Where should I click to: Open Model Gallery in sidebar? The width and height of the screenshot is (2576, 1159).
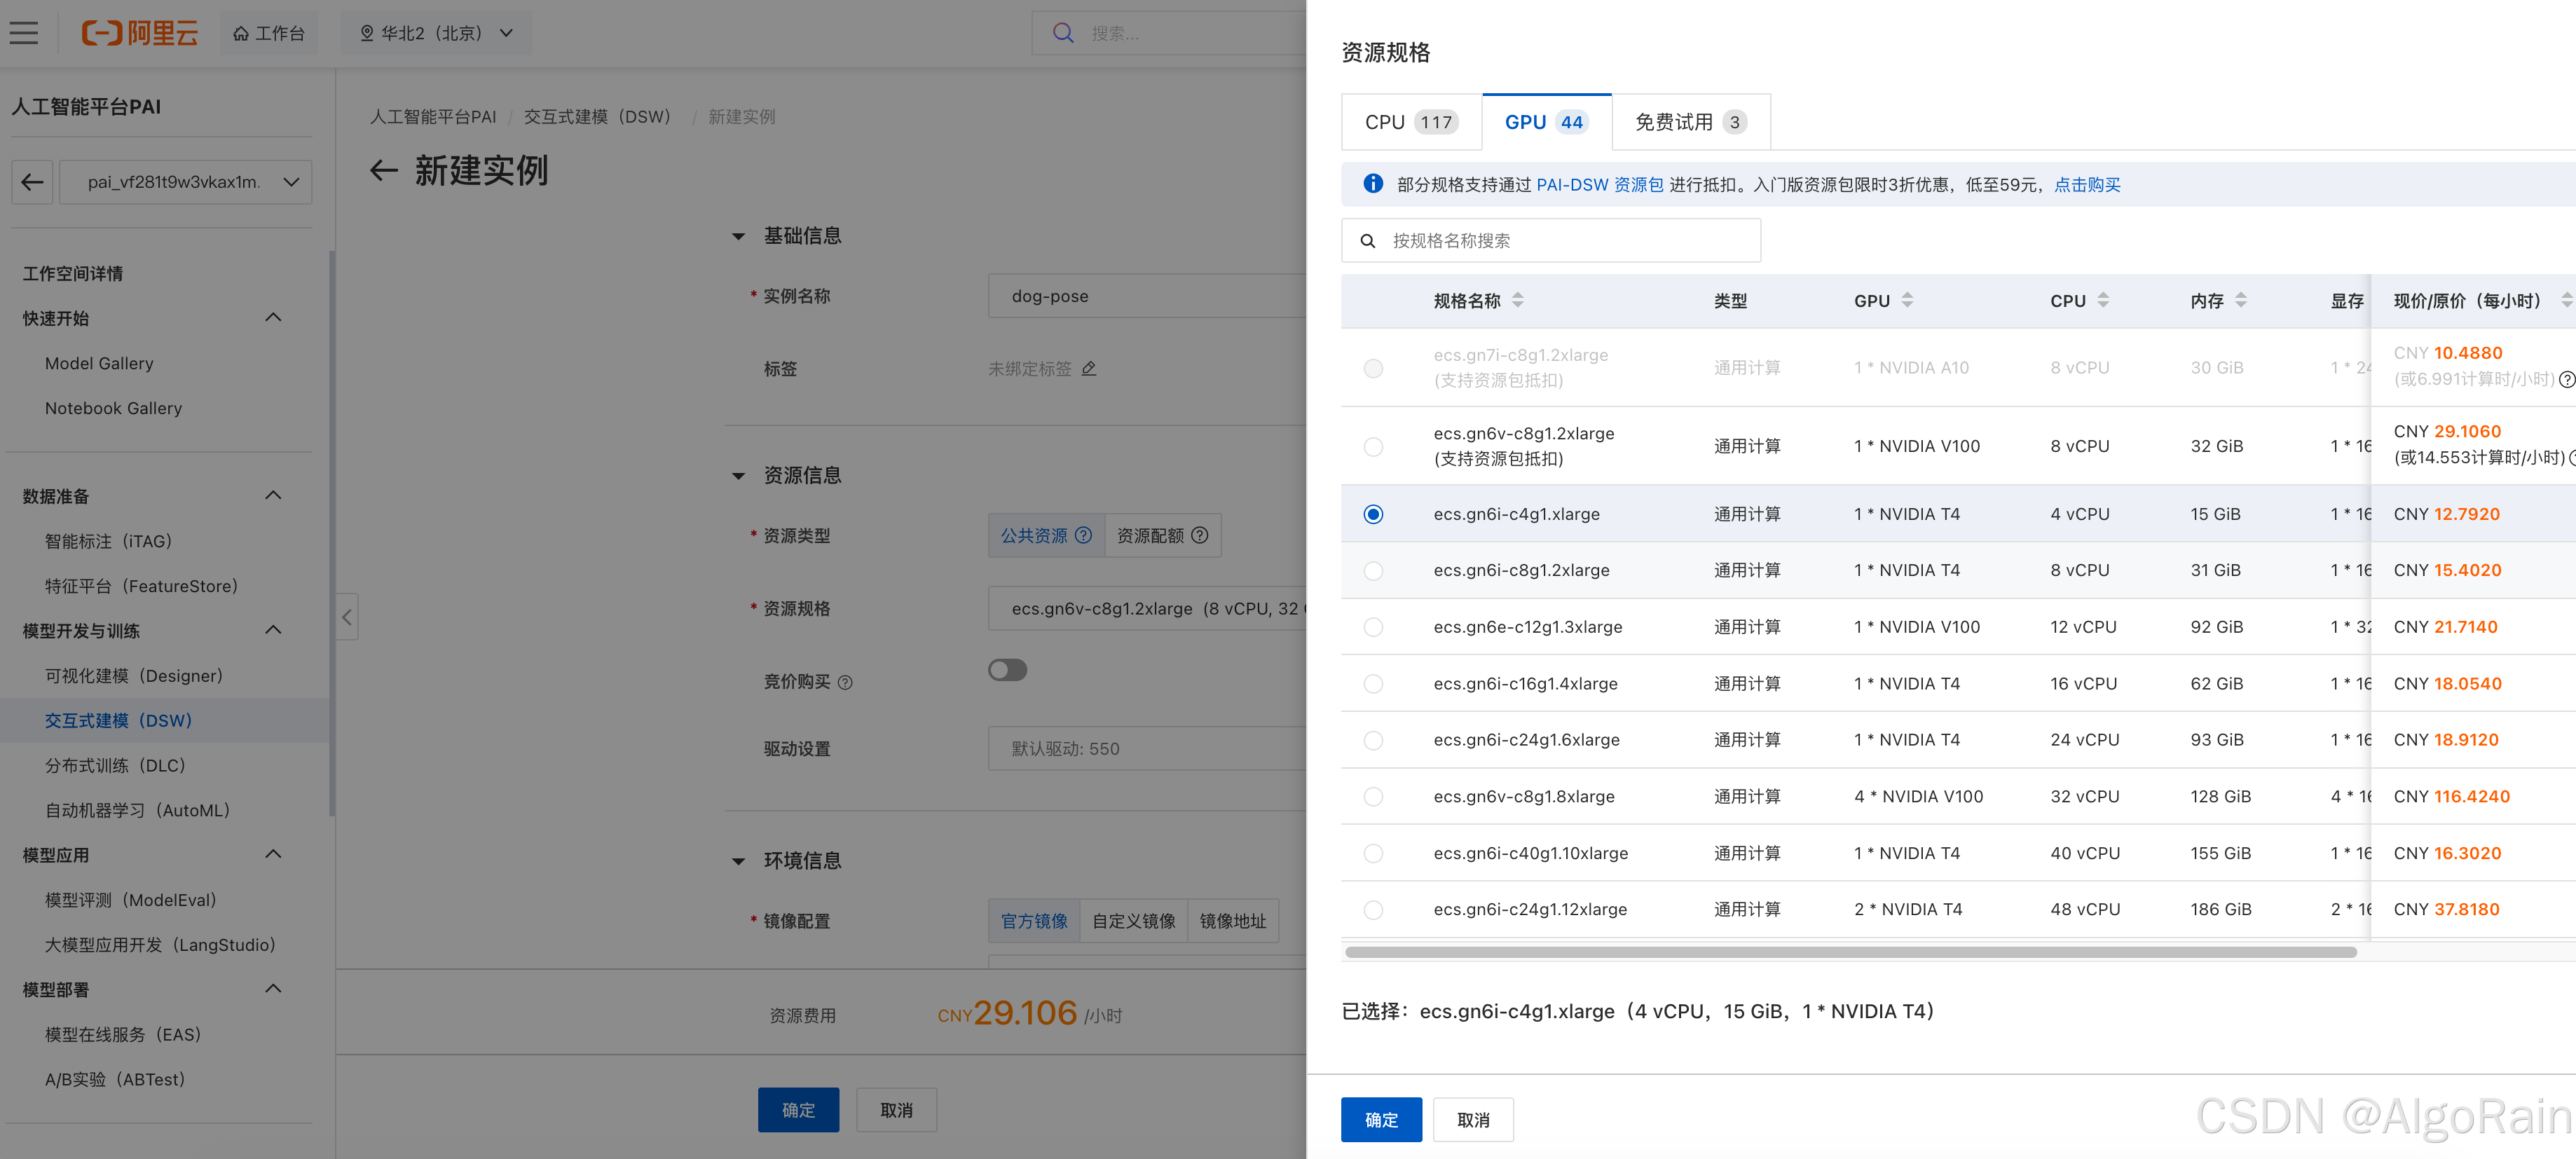[x=99, y=363]
